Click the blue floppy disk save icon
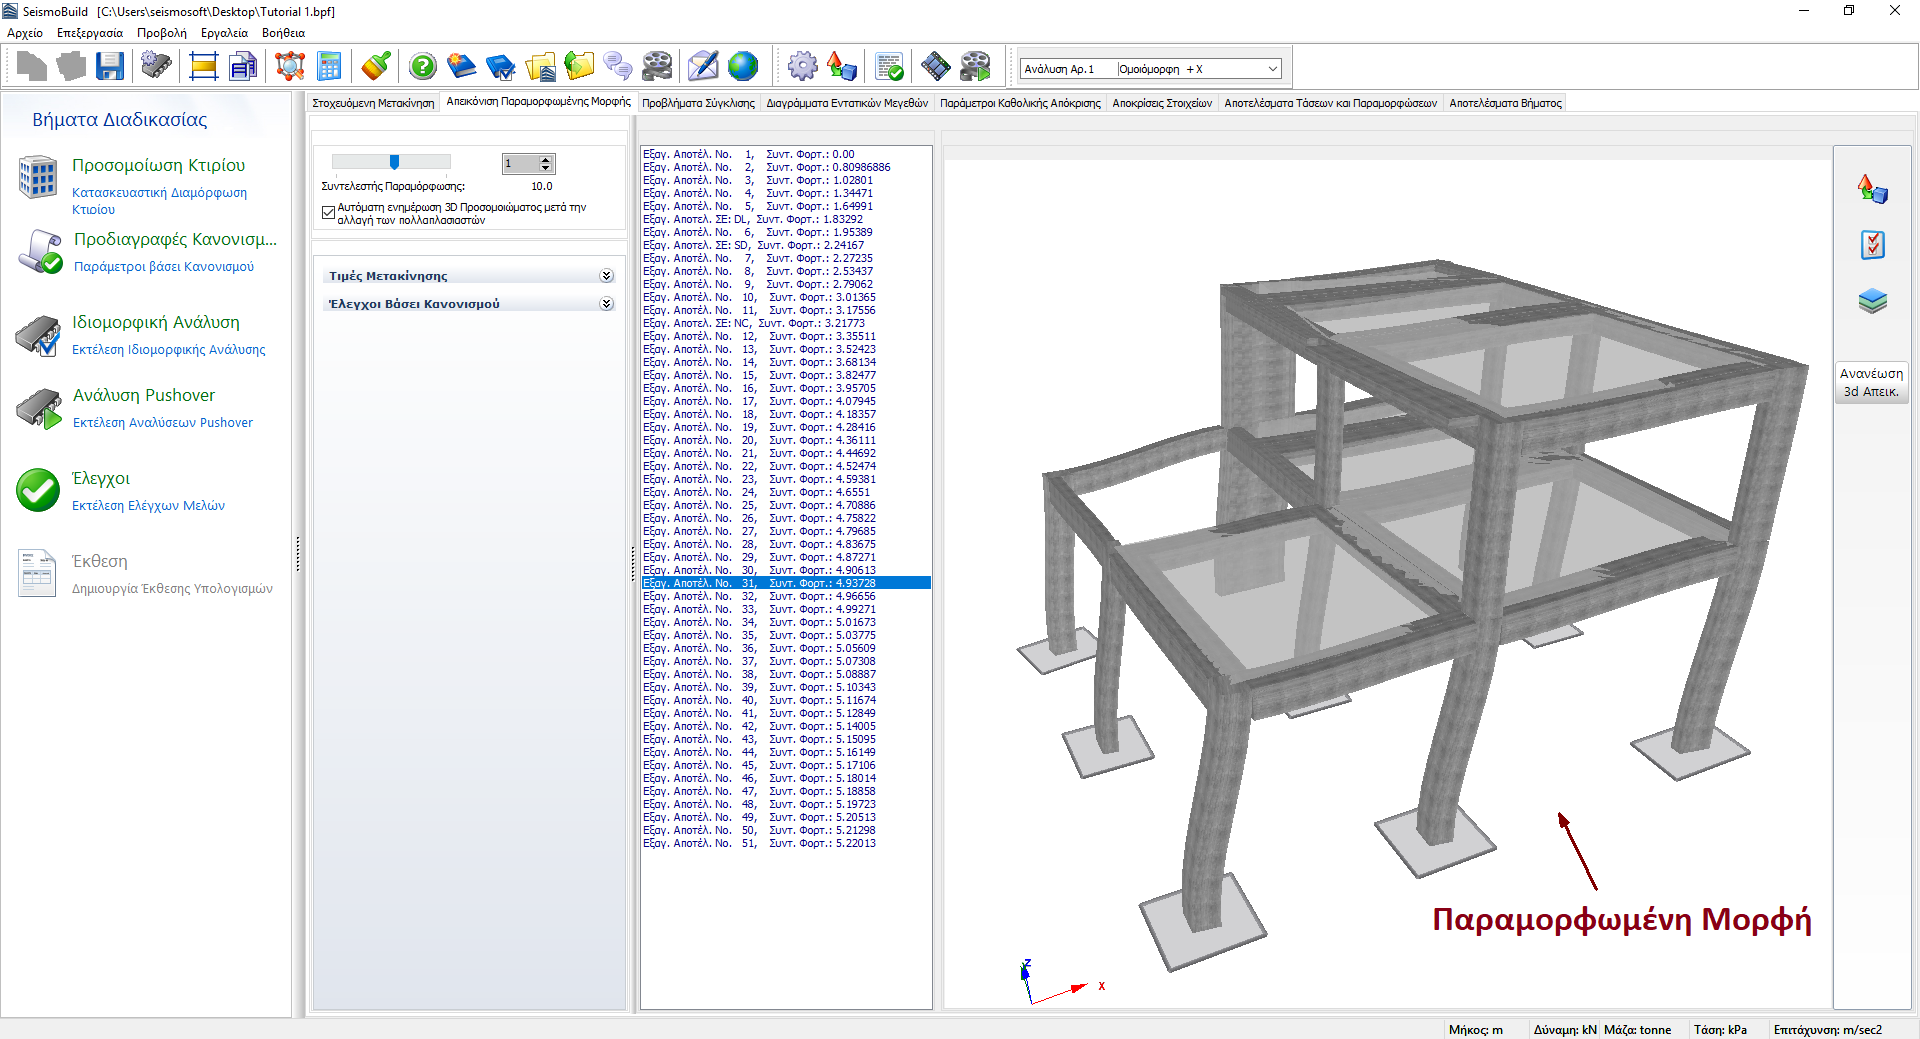The height and width of the screenshot is (1039, 1920). click(109, 67)
